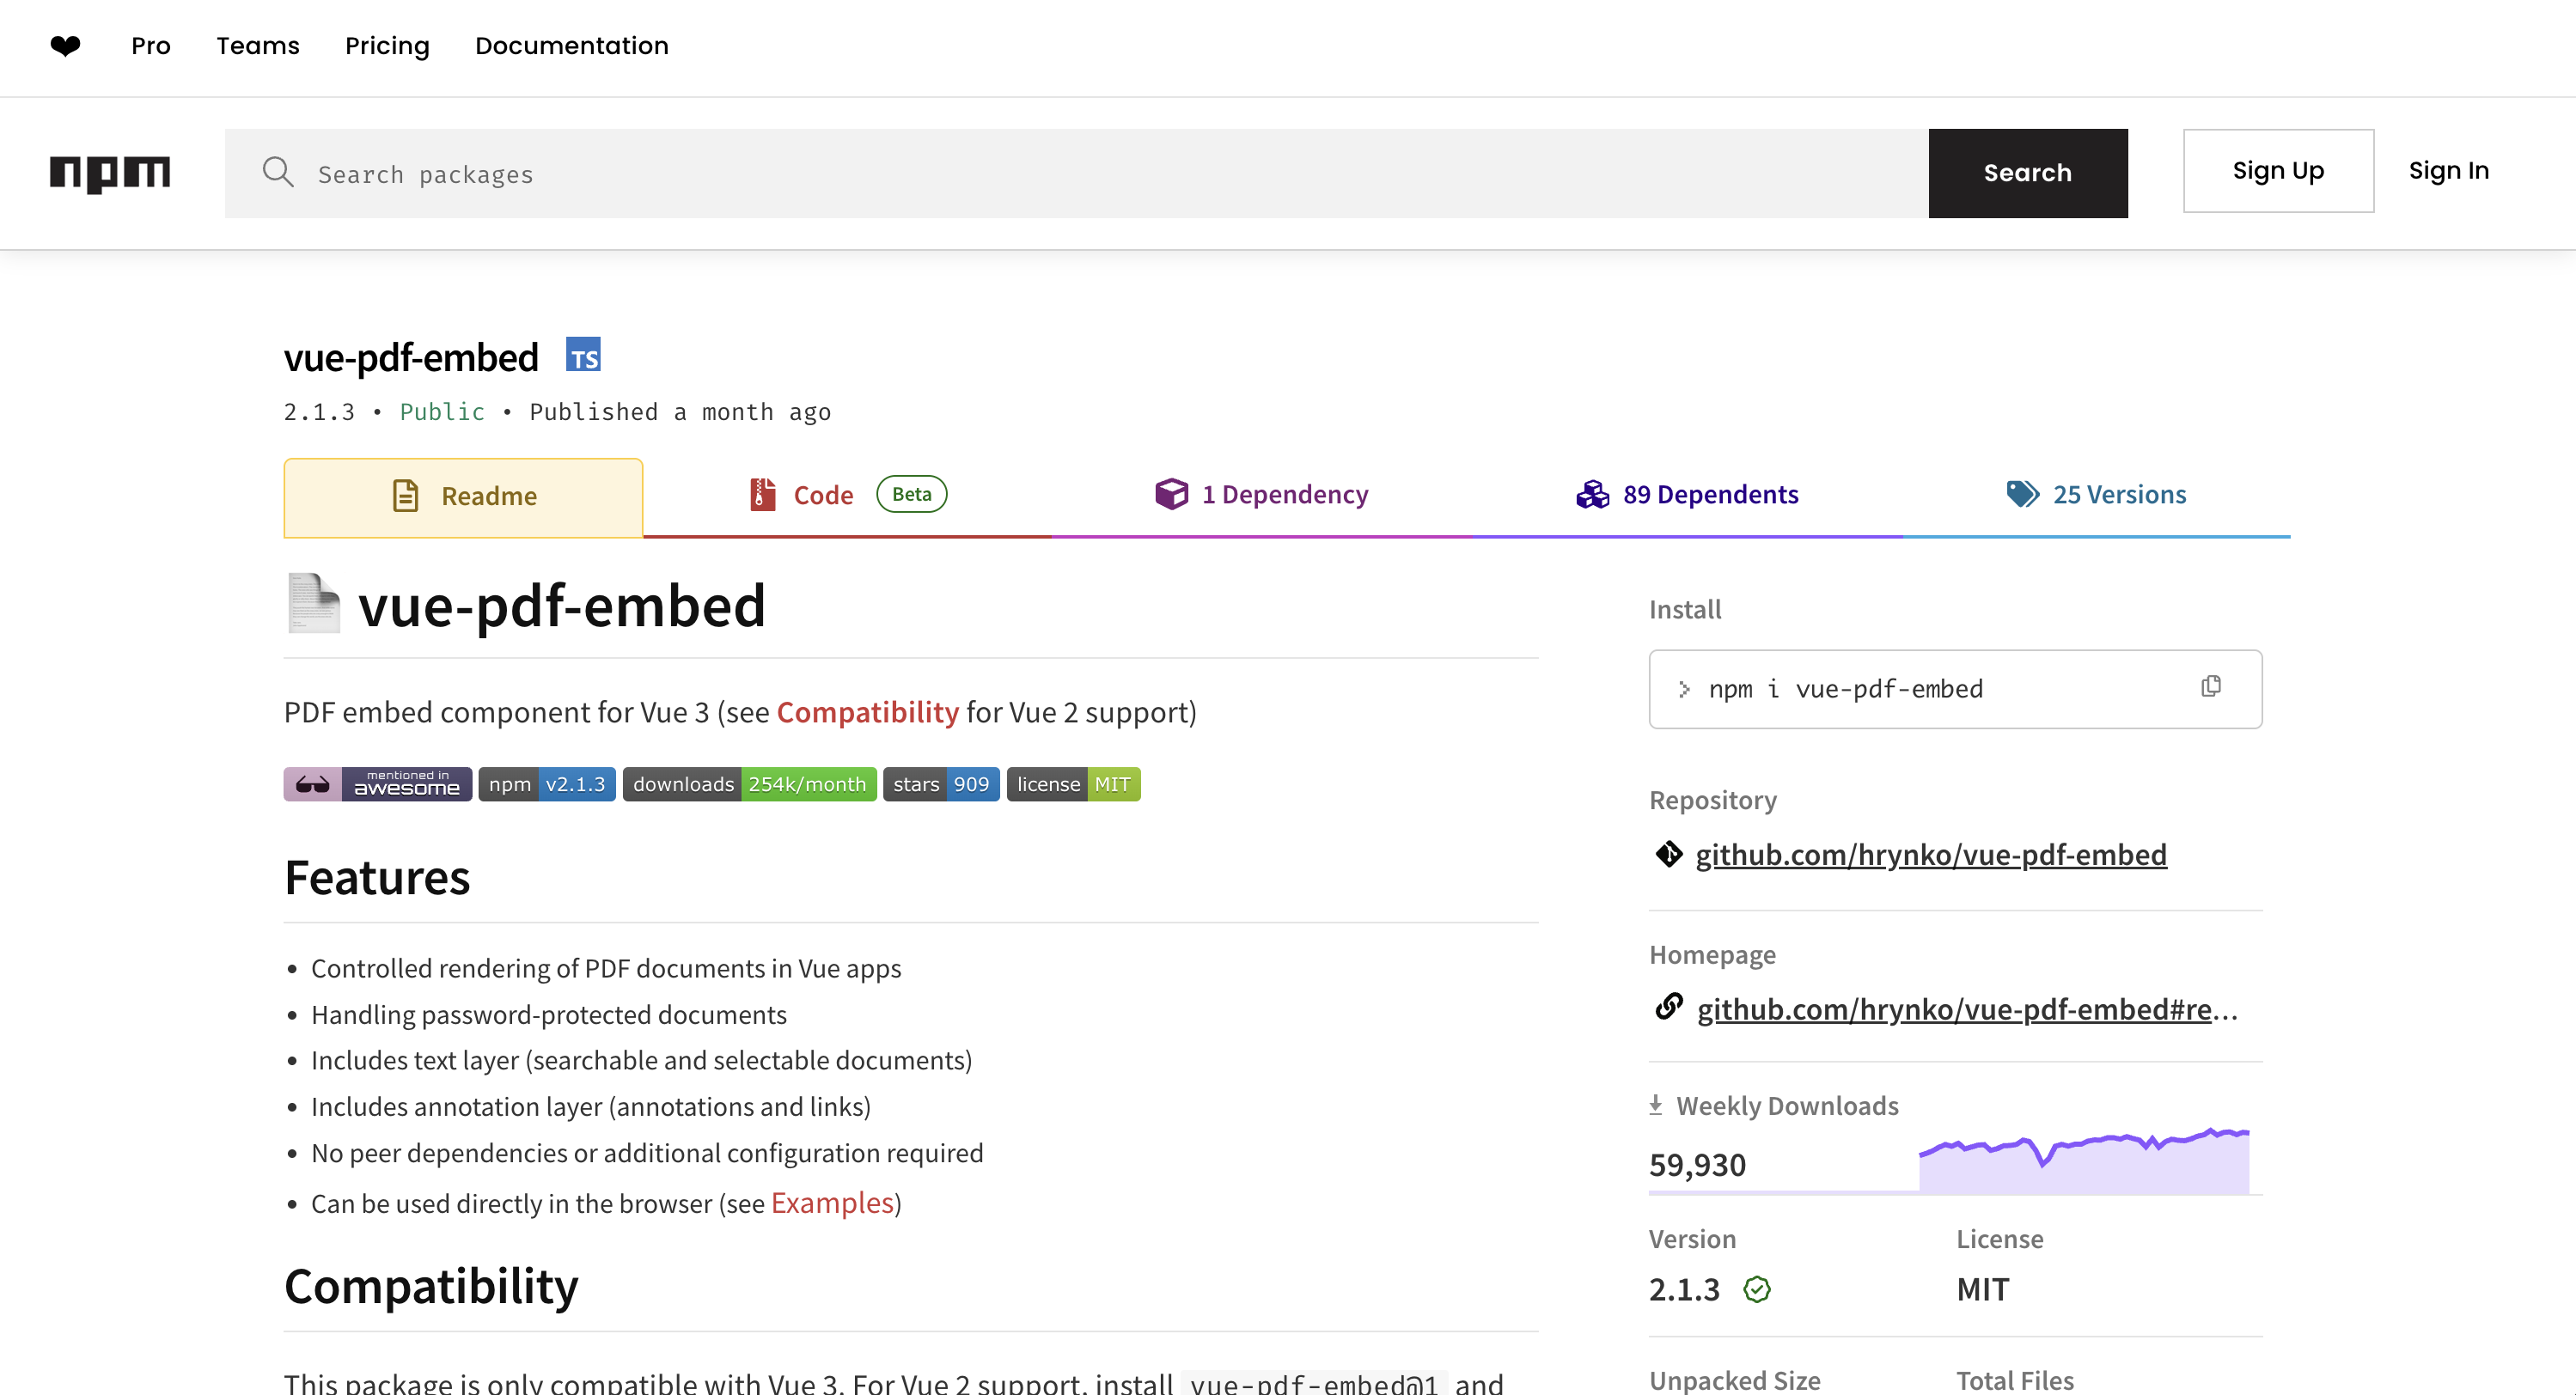Click the Readme document icon
This screenshot has width=2576, height=1395.
tap(405, 496)
